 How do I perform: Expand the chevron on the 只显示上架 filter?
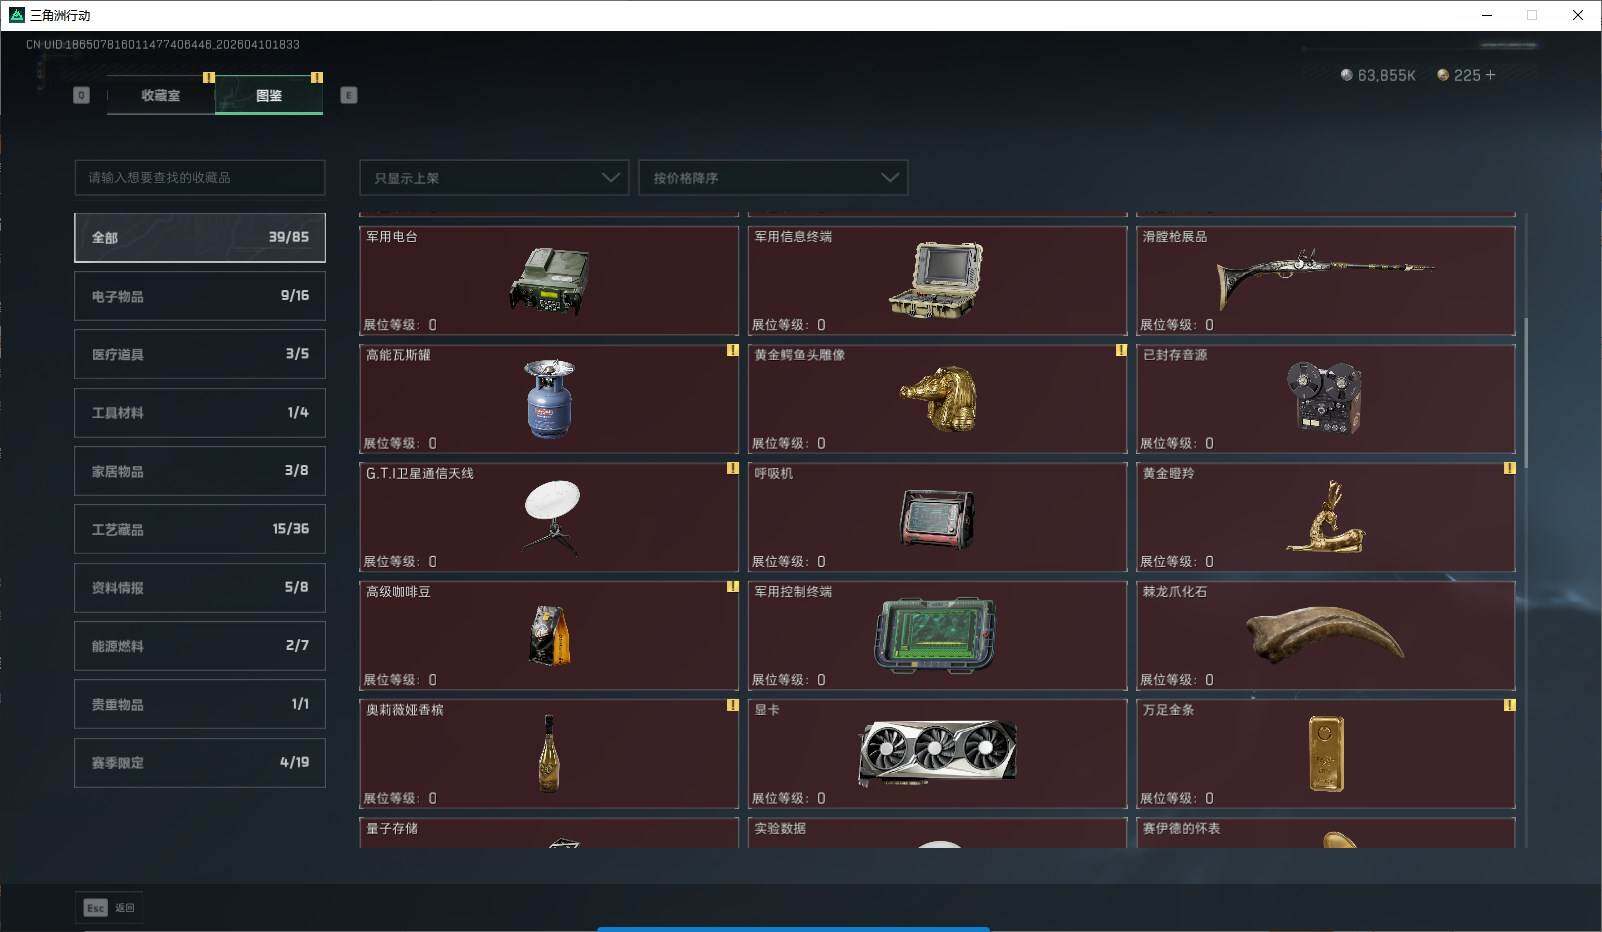pyautogui.click(x=610, y=177)
